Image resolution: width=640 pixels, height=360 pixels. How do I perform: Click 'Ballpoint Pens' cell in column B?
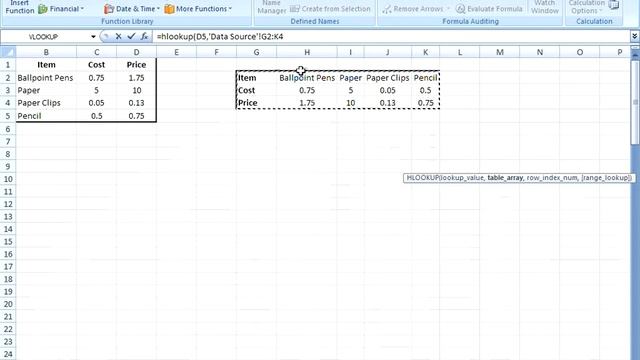tap(46, 78)
